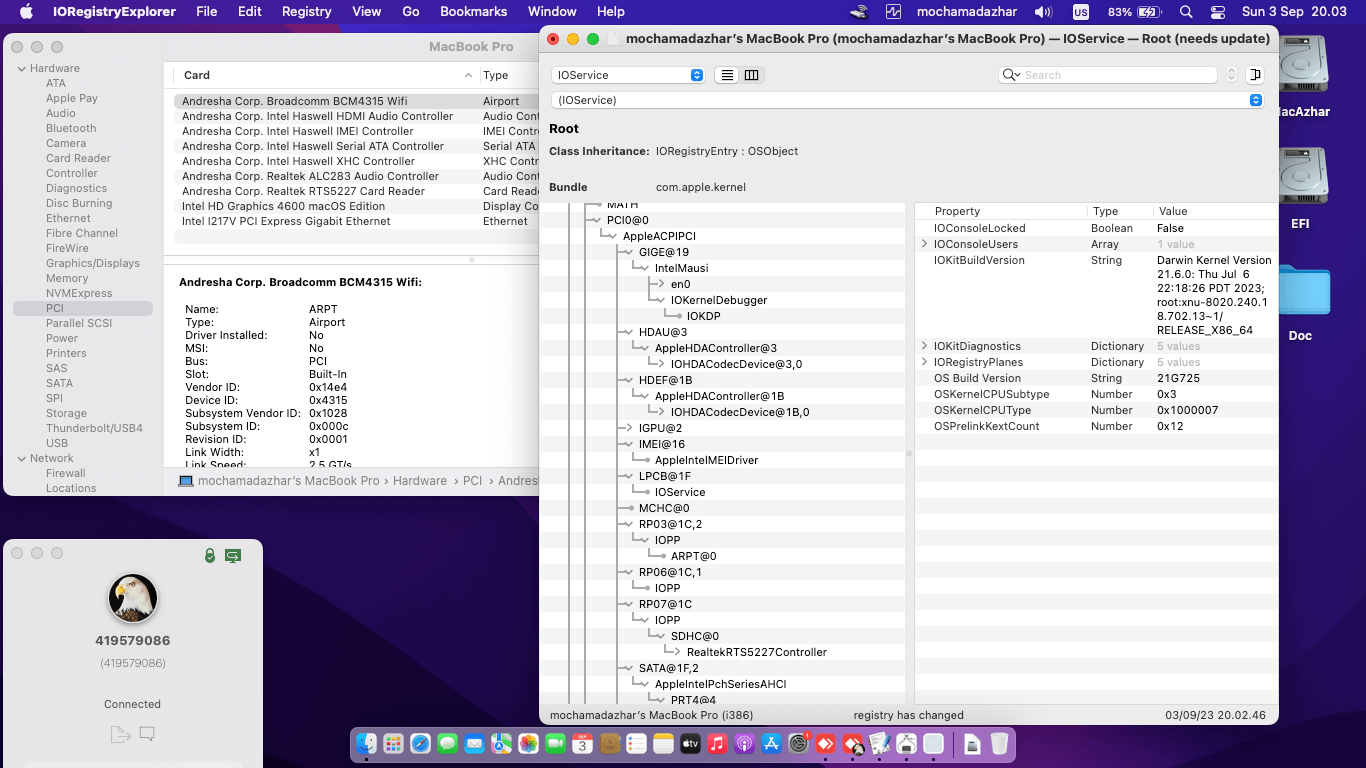Click the search stepper arrows
Screen dimensions: 1366x768
(1231, 75)
